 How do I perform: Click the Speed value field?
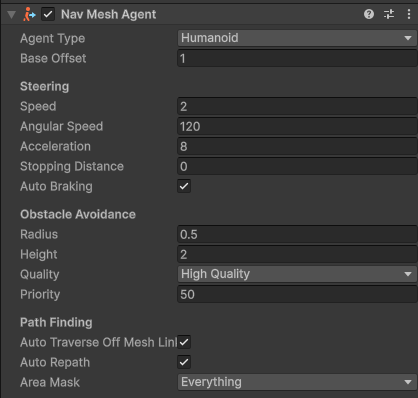tap(297, 106)
